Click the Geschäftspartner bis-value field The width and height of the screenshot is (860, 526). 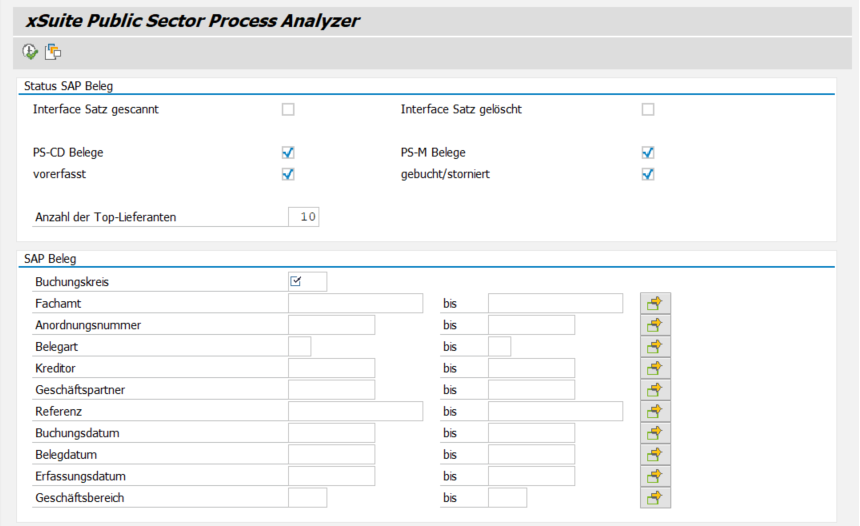531,389
